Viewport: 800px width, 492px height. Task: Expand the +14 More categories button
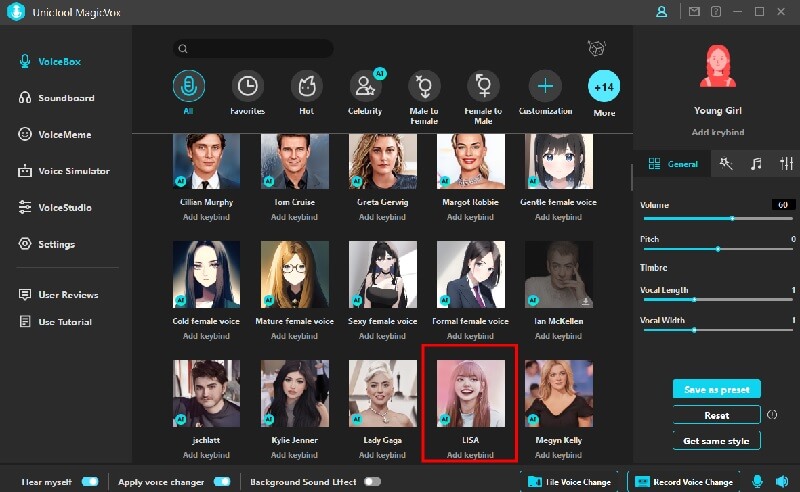pyautogui.click(x=604, y=87)
